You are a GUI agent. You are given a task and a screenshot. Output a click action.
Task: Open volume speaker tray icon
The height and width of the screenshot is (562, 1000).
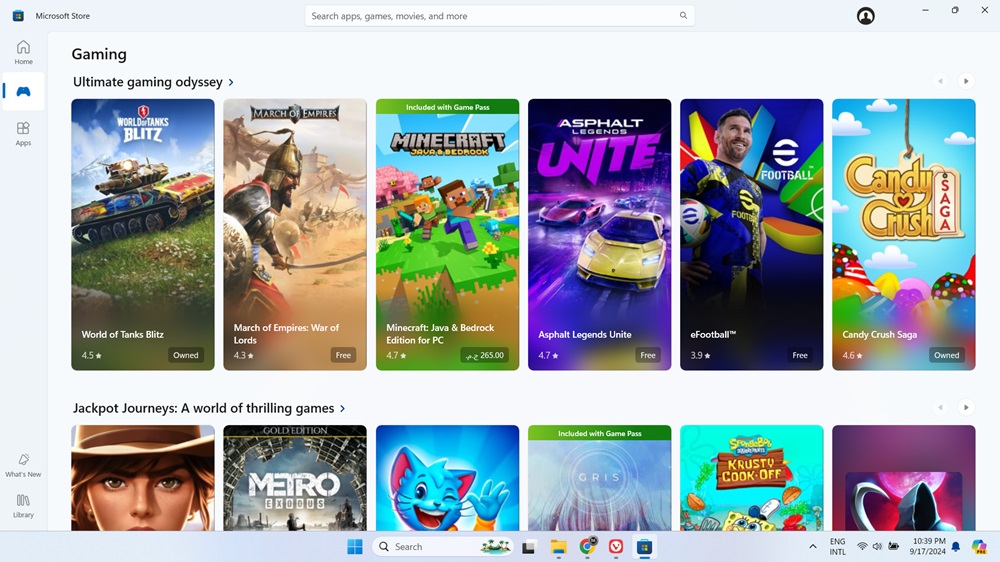click(877, 547)
